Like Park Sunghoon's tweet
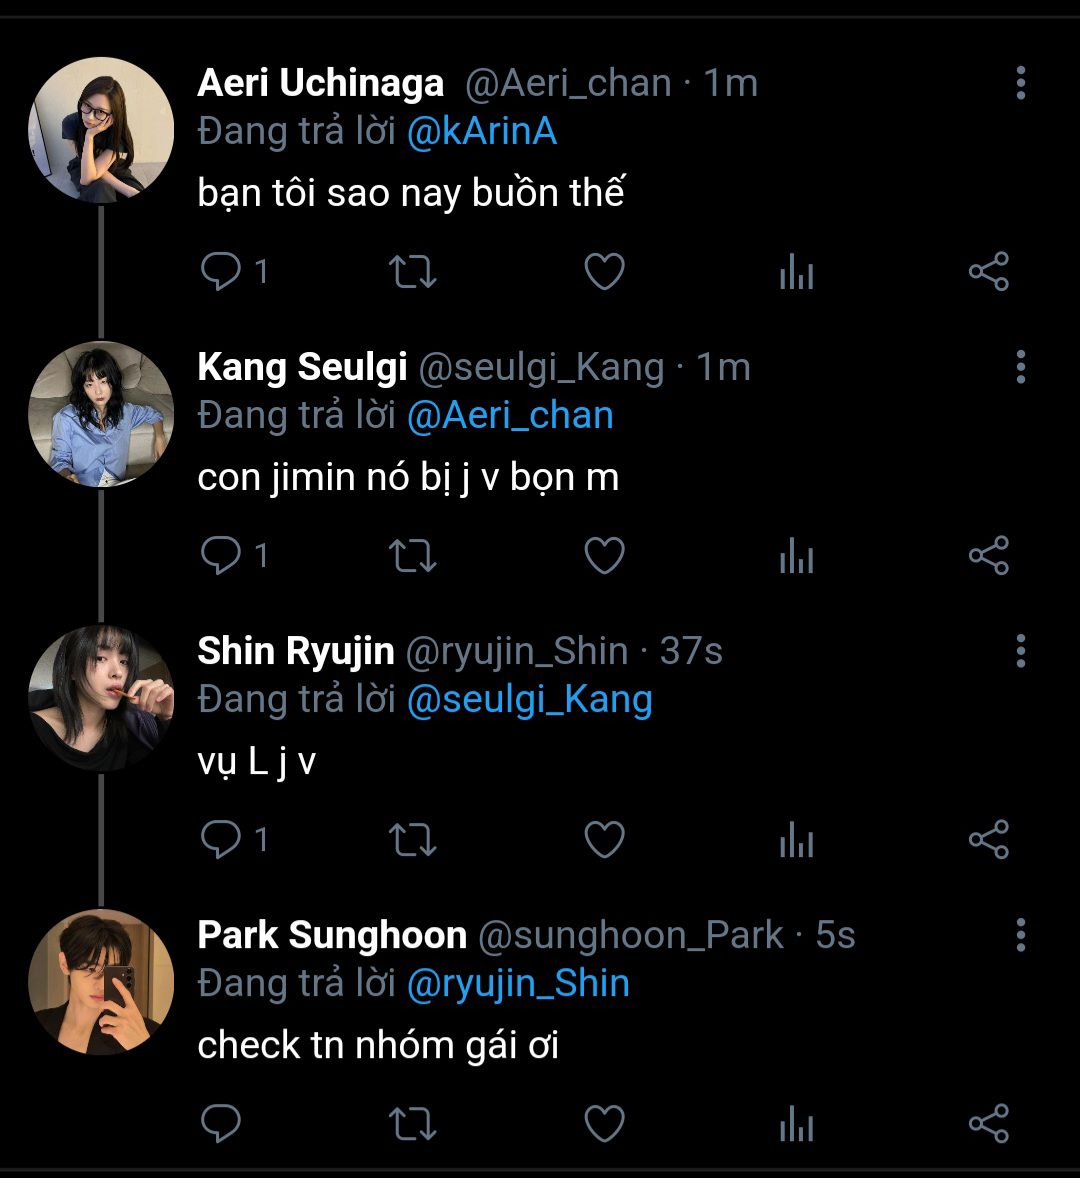This screenshot has width=1080, height=1178. pos(604,1124)
